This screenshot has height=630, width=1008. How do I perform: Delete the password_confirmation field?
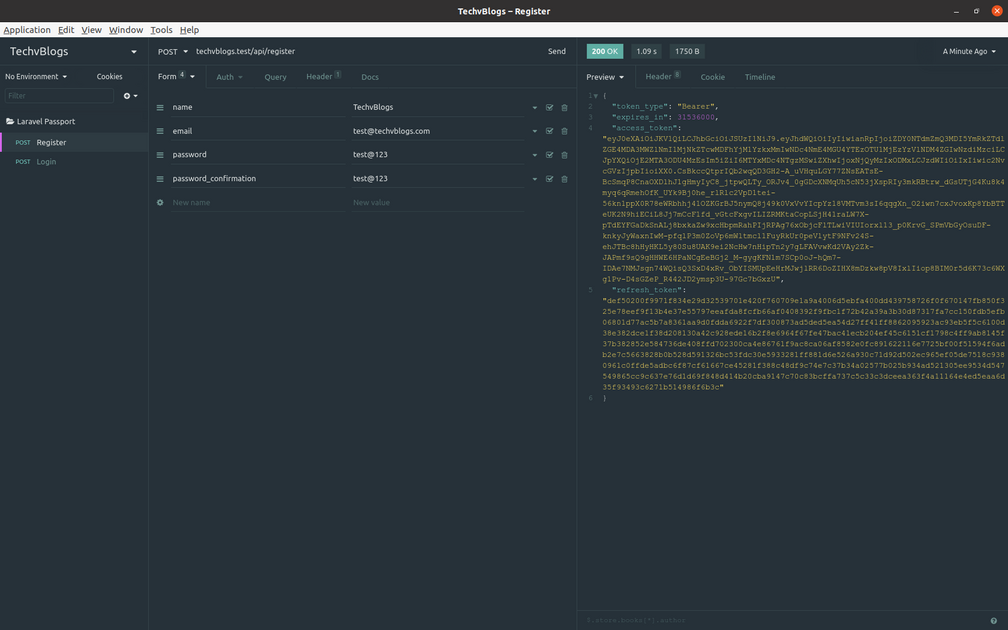564,179
